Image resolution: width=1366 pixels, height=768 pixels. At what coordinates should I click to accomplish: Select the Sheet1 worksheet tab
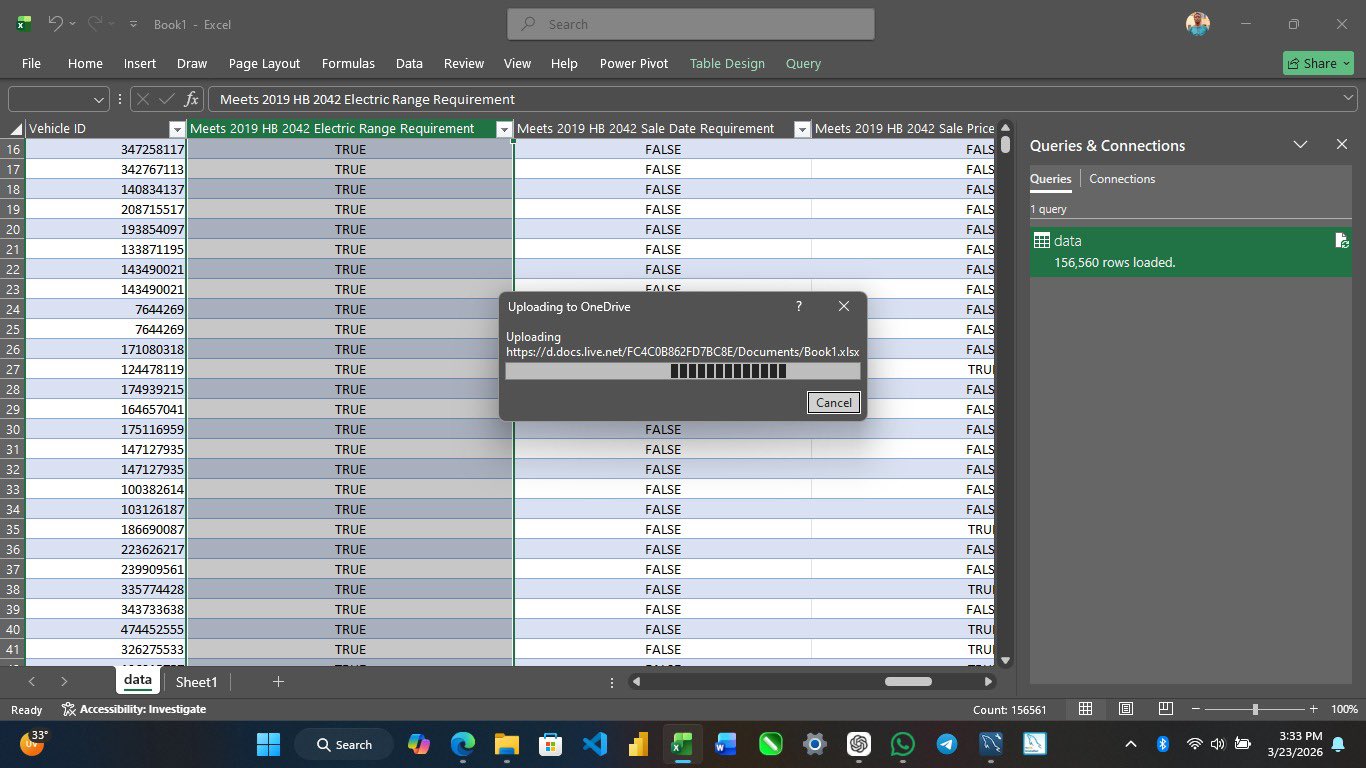[x=196, y=682]
